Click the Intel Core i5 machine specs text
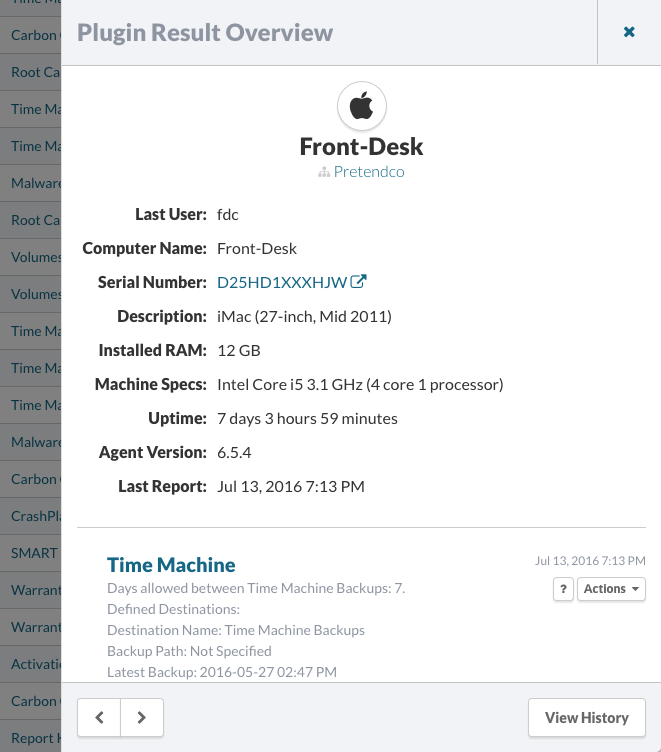 coord(360,385)
